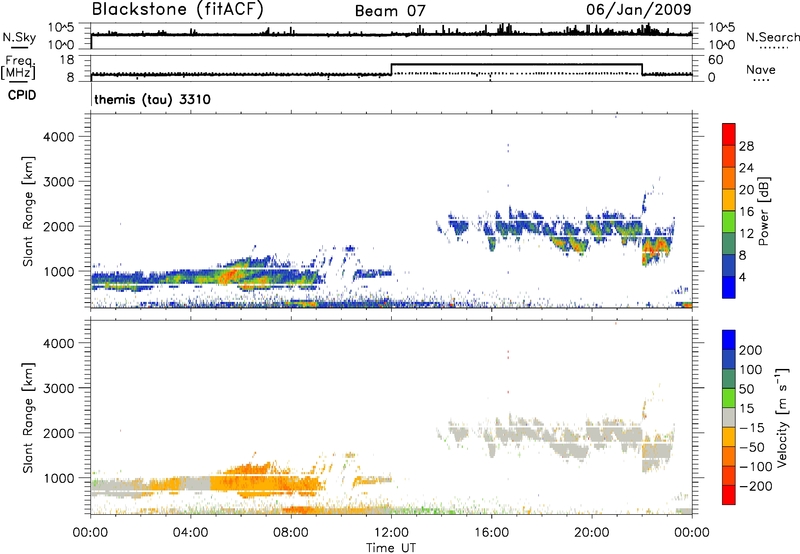This screenshot has width=800, height=554.
Task: Click the strong orange backscatter near 05:30 in power panel
Action: tap(231, 275)
